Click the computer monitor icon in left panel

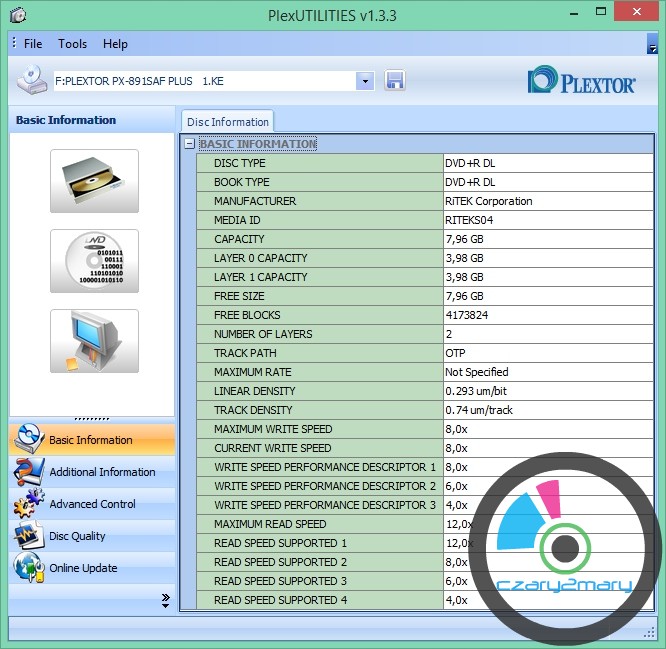tap(94, 341)
